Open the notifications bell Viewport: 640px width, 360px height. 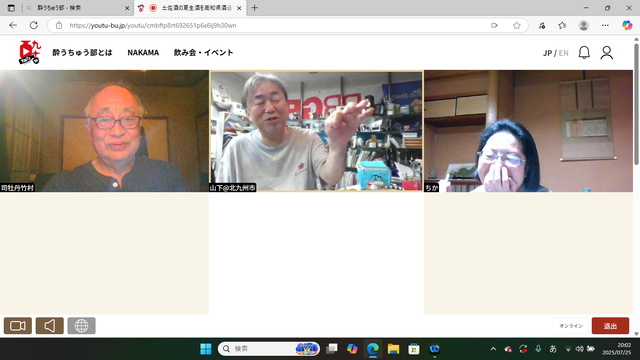click(584, 53)
